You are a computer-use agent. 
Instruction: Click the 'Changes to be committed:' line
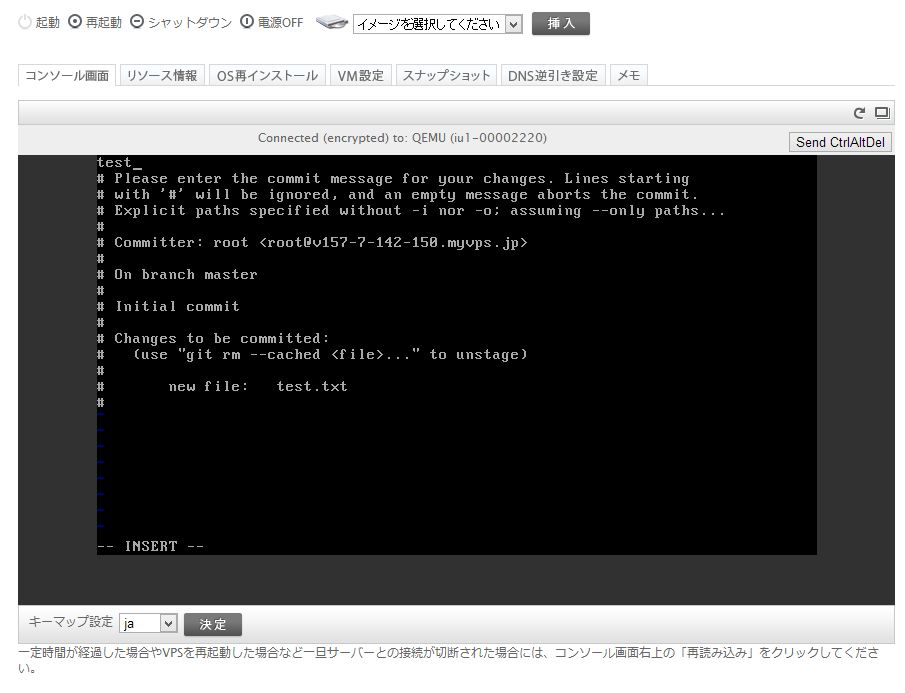tap(213, 338)
